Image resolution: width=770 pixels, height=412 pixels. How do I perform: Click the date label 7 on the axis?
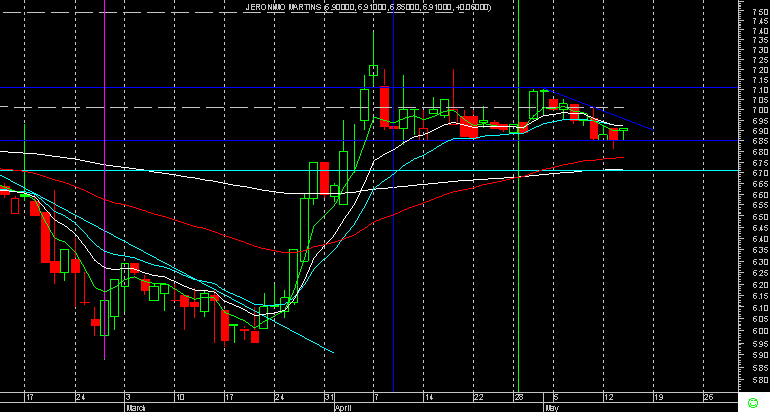376,397
